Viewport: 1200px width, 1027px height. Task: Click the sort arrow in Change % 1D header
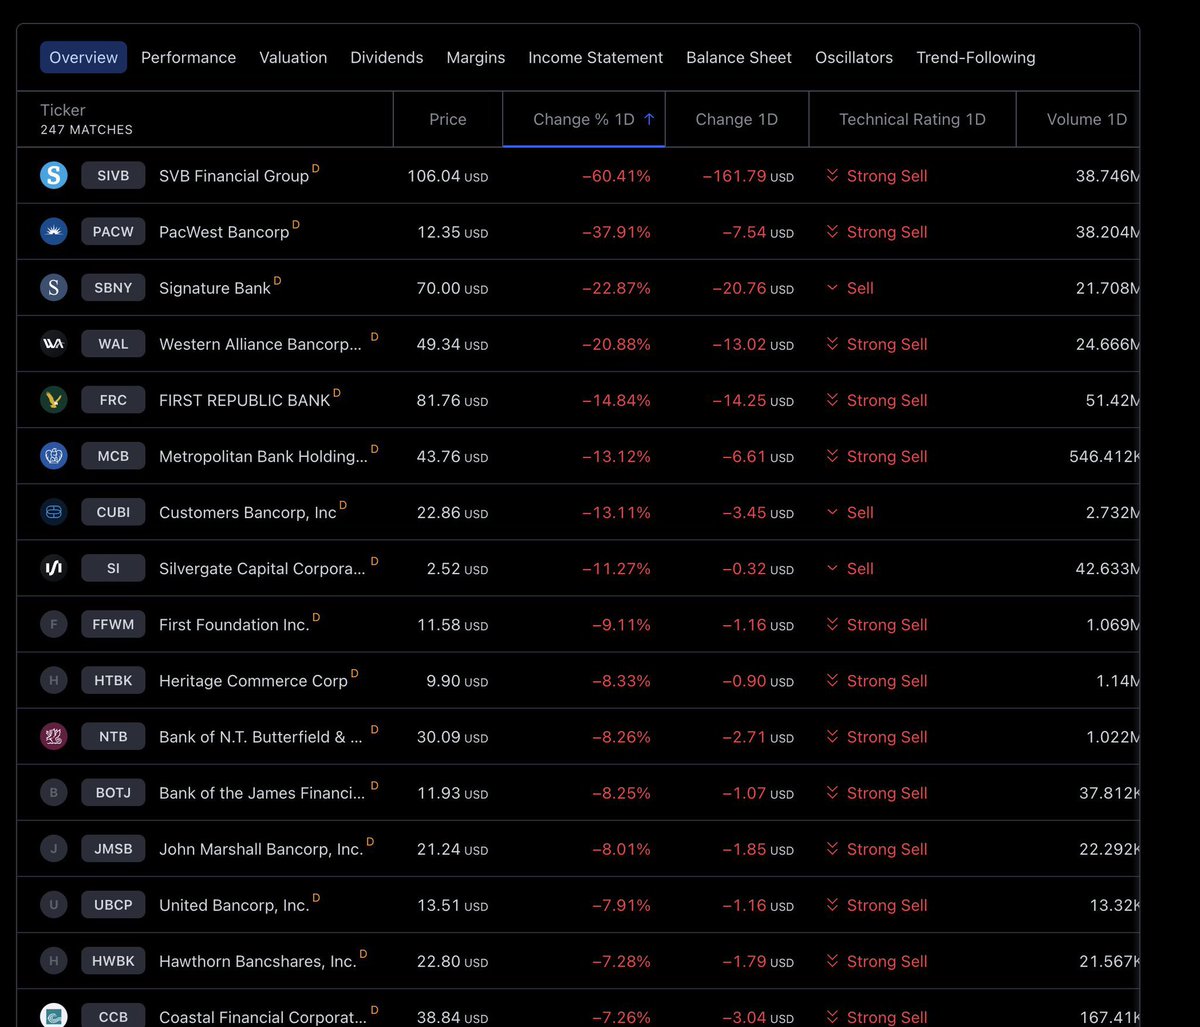click(x=649, y=119)
